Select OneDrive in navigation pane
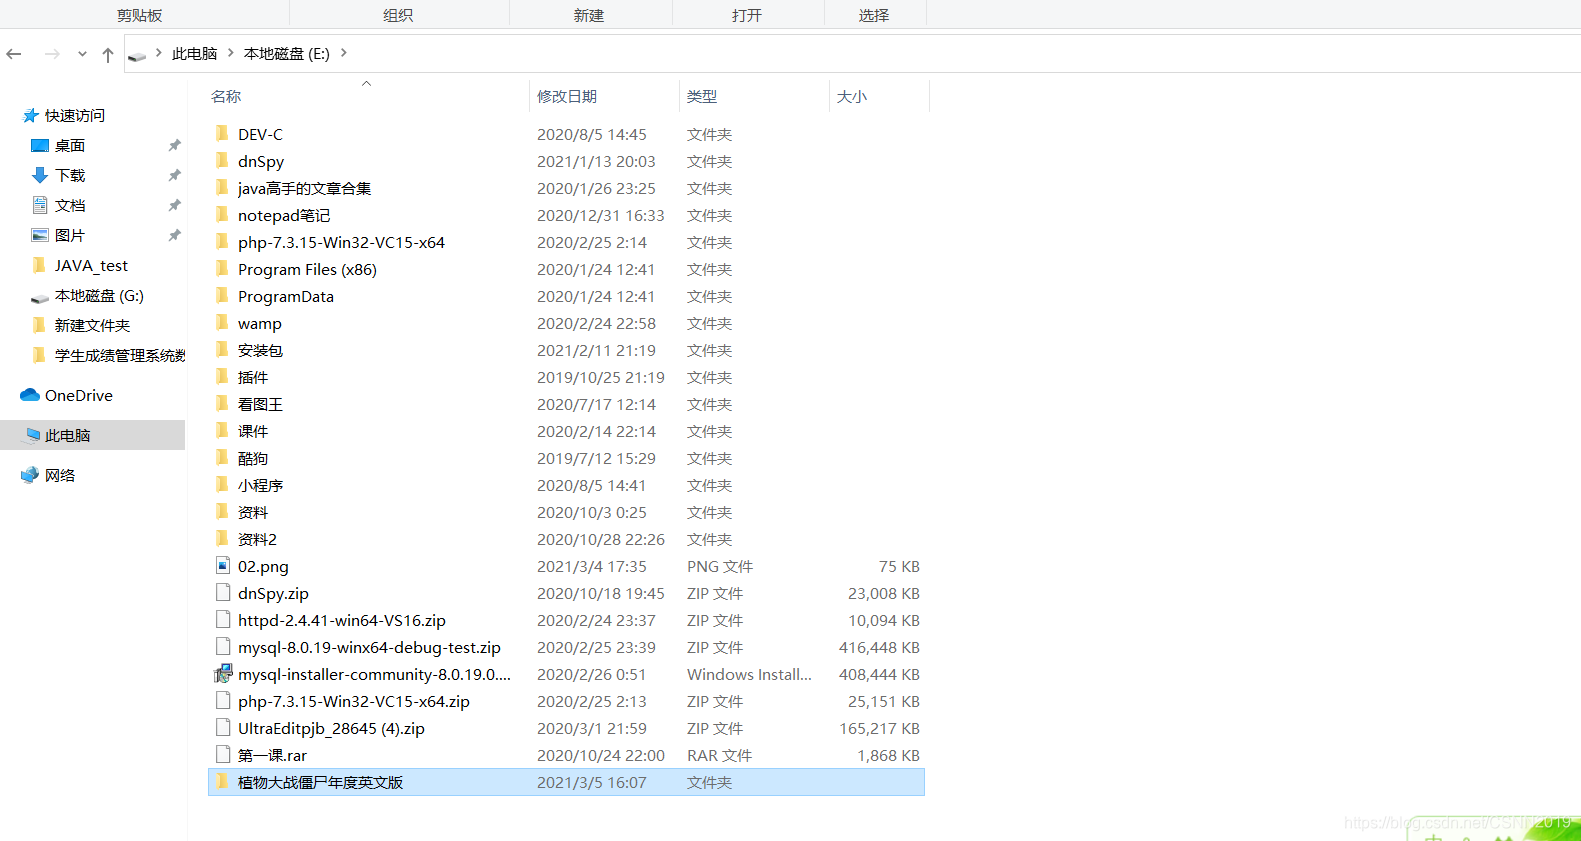This screenshot has width=1581, height=841. coord(79,396)
